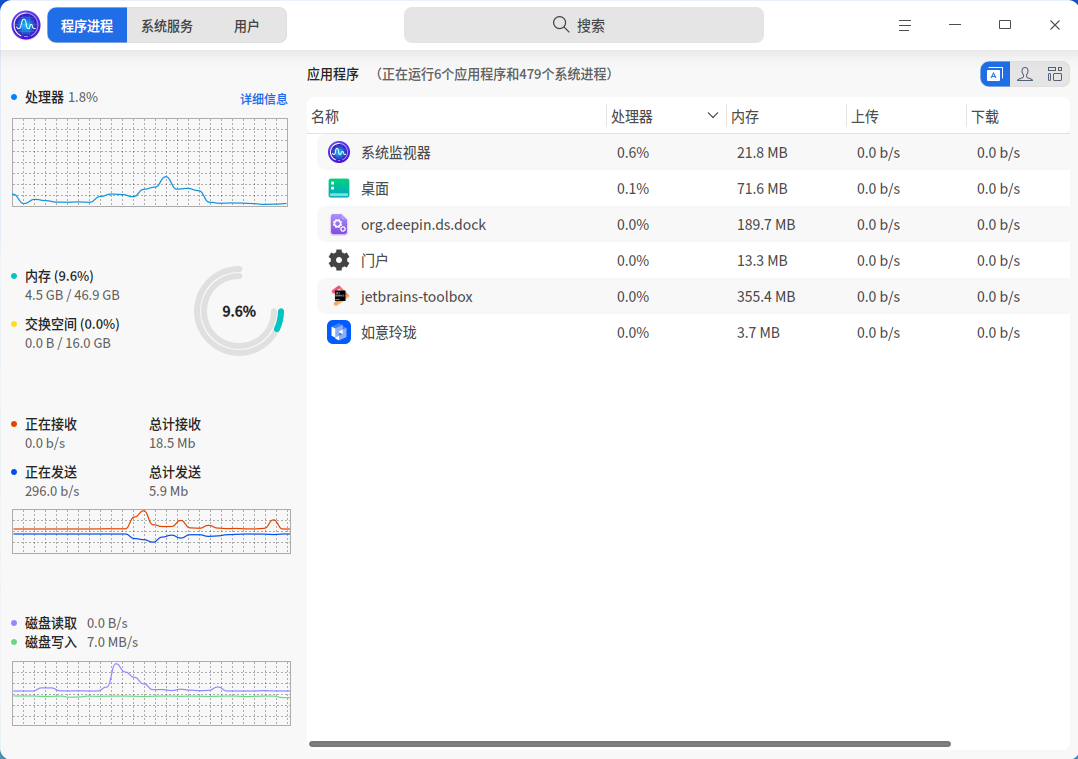This screenshot has height=759, width=1078.
Task: Switch to the 用户 tab
Action: pos(246,26)
